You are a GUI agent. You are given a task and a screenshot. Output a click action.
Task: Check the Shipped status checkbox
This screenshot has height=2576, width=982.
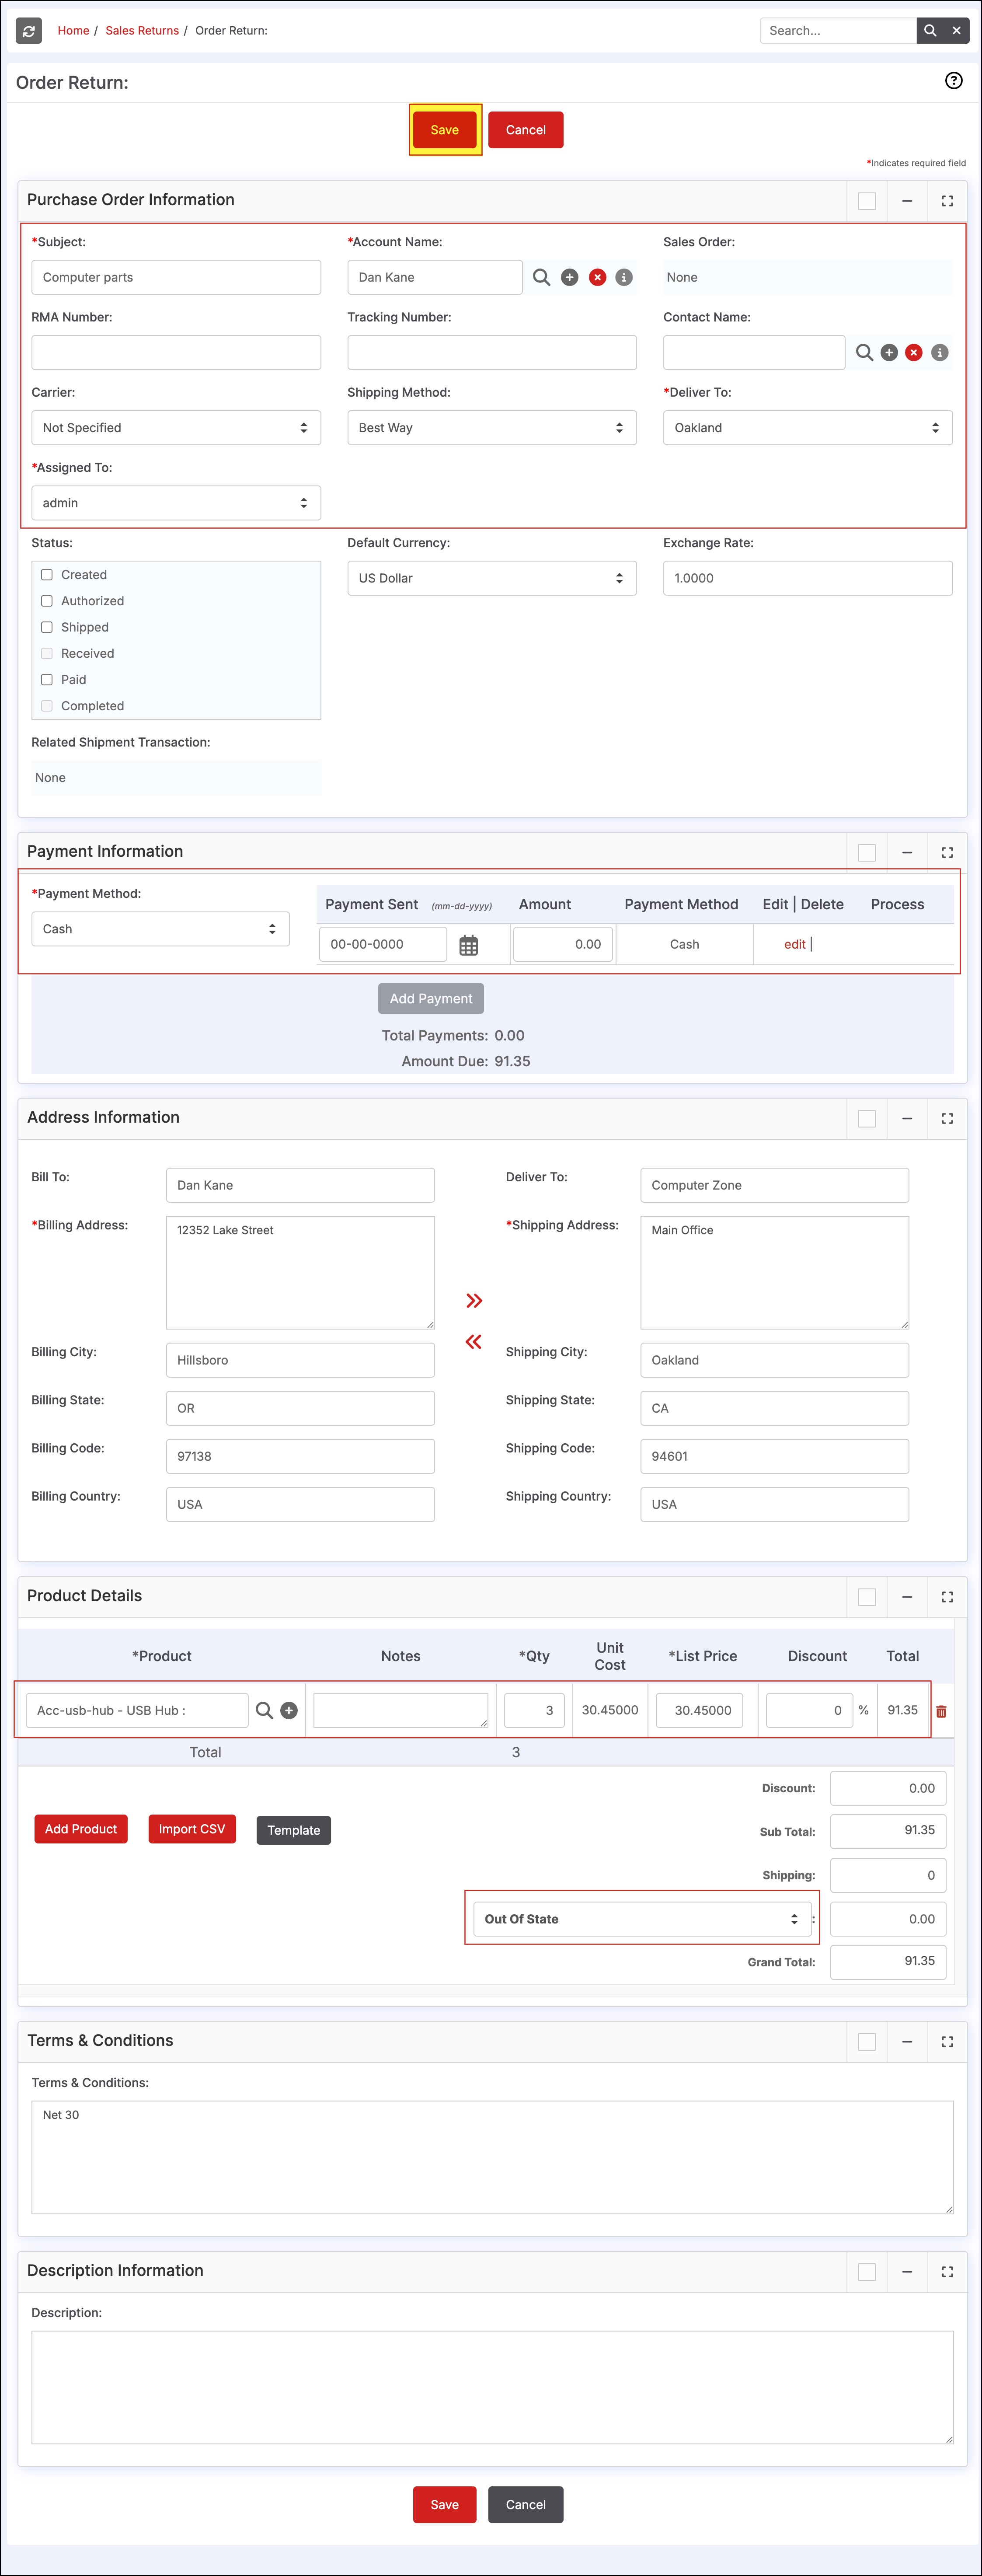click(47, 627)
